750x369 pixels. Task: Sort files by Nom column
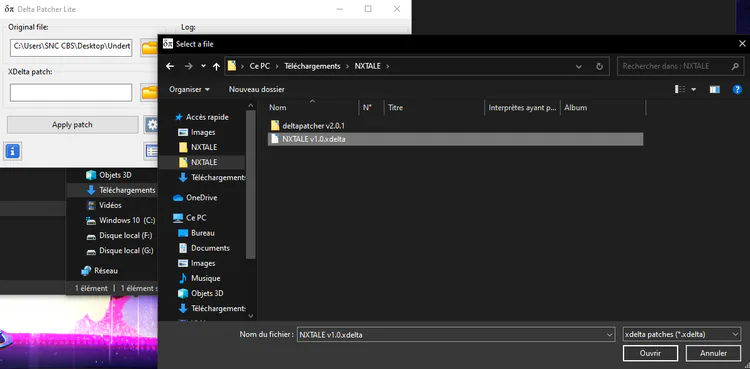click(x=312, y=108)
